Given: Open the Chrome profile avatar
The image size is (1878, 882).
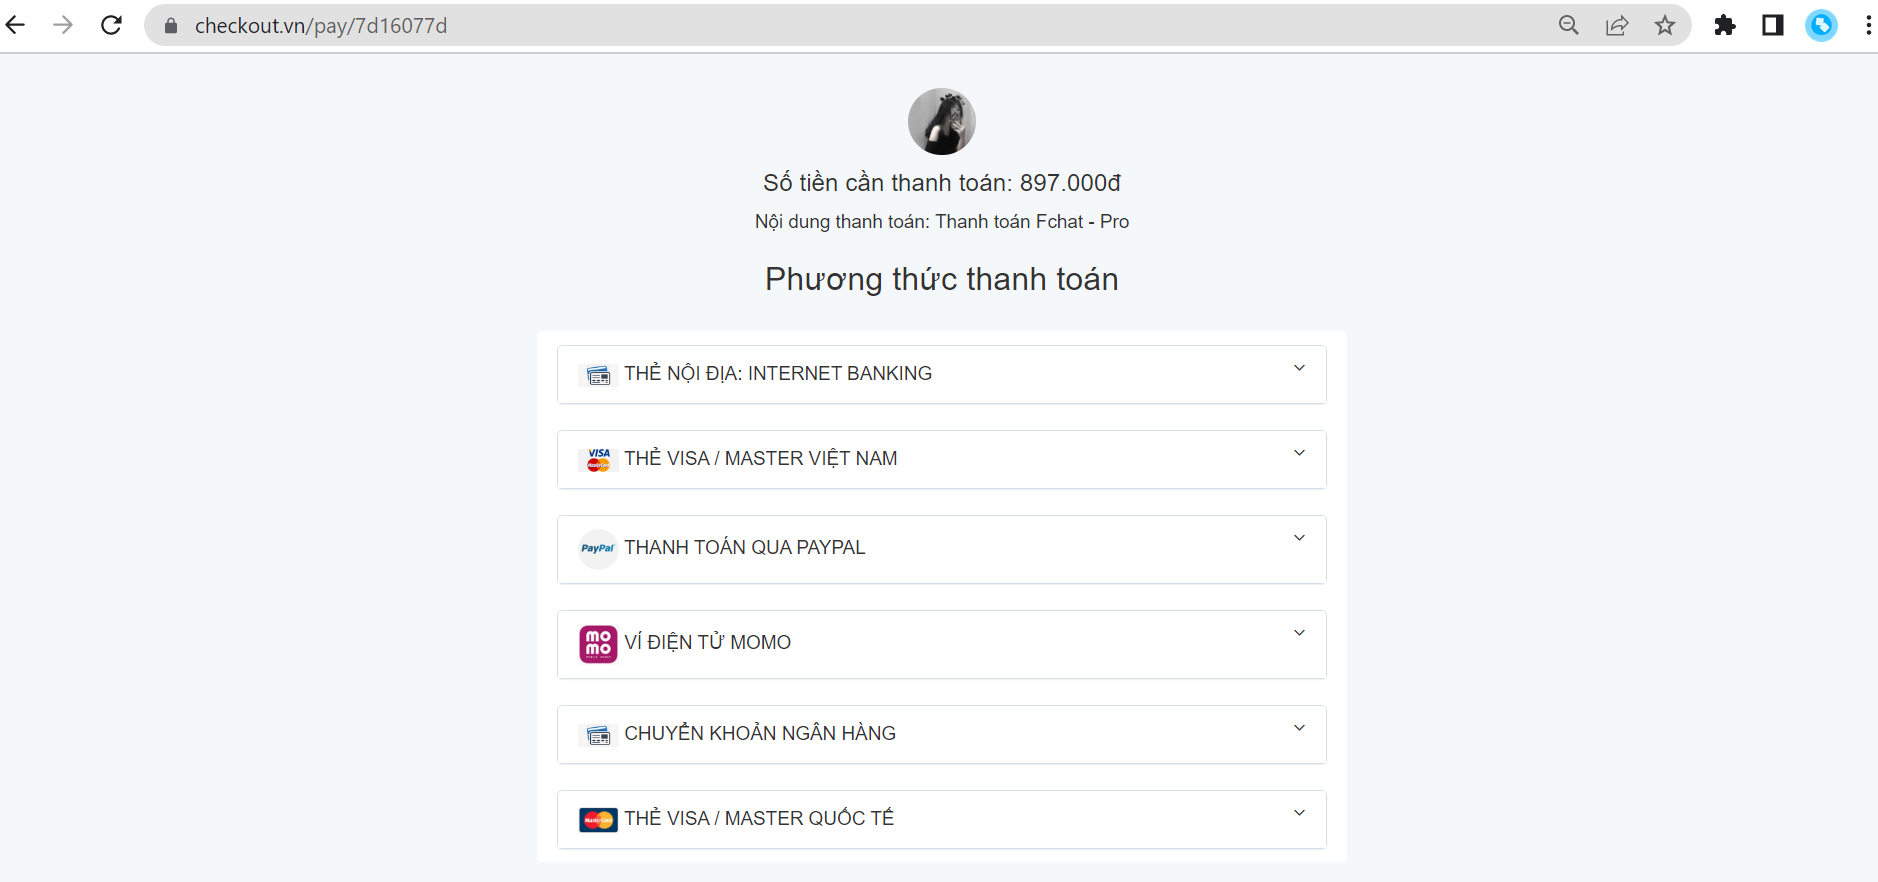Looking at the screenshot, I should tap(1821, 25).
